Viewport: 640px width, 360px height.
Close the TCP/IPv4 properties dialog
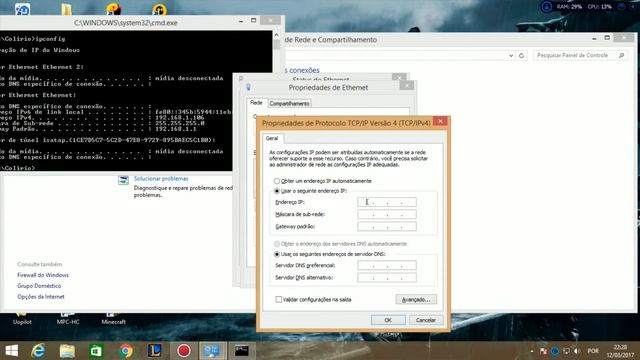click(440, 121)
